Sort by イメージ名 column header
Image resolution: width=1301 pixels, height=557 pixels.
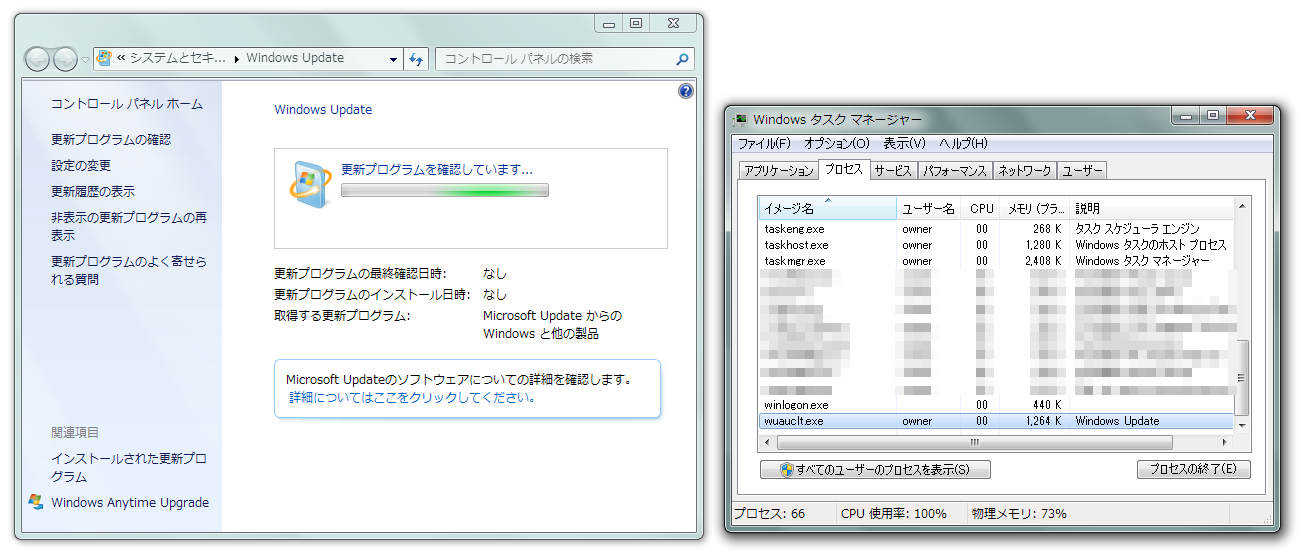(828, 208)
